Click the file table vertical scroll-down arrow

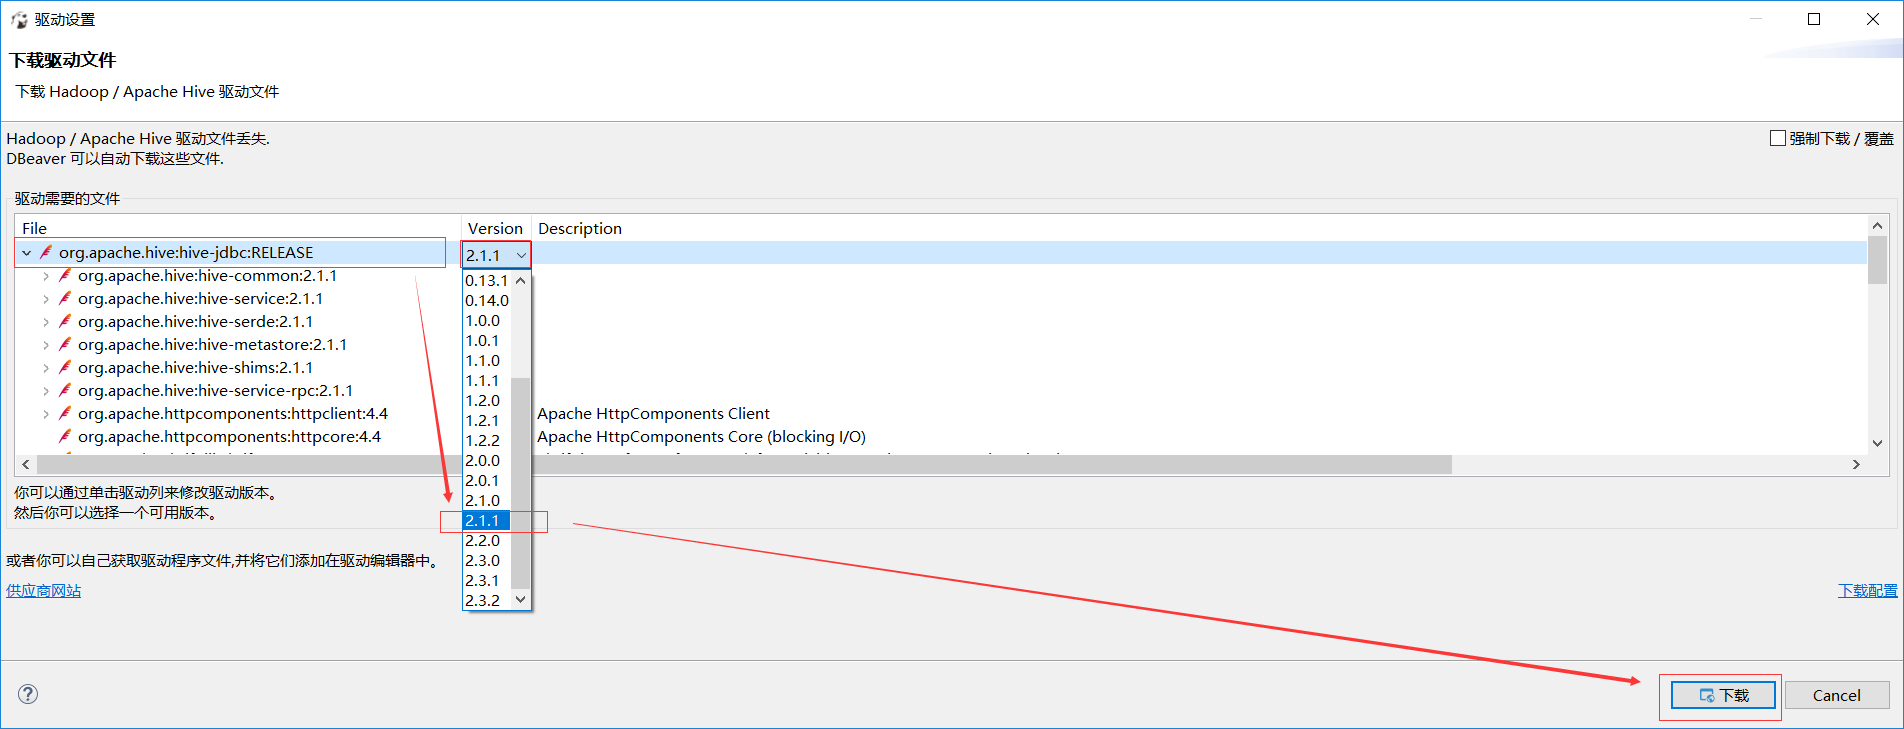point(1877,443)
